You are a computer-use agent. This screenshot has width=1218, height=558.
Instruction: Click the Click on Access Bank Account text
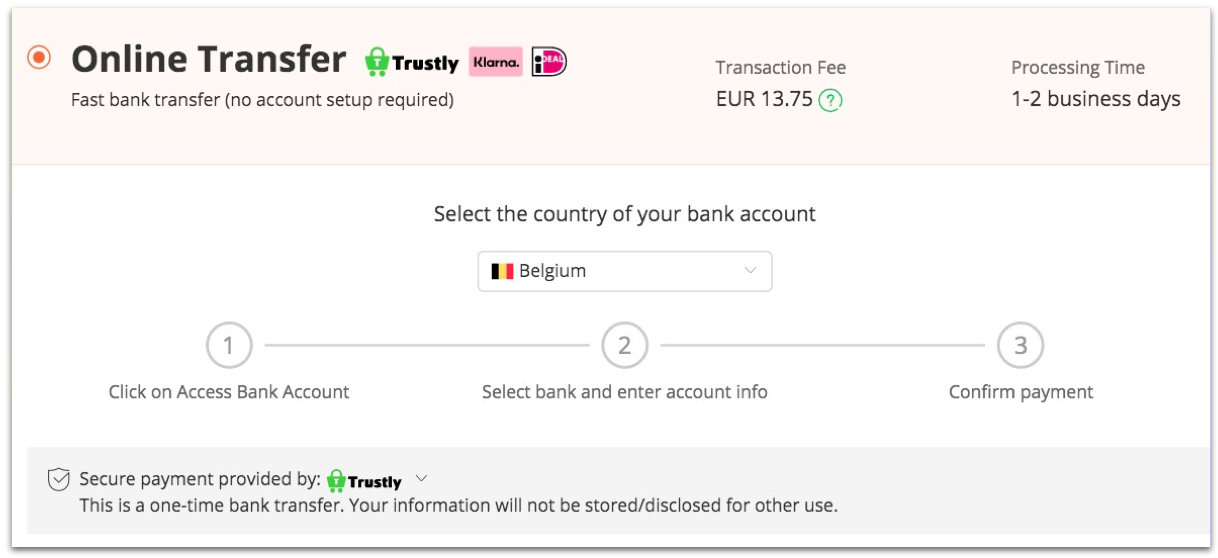pyautogui.click(x=229, y=392)
